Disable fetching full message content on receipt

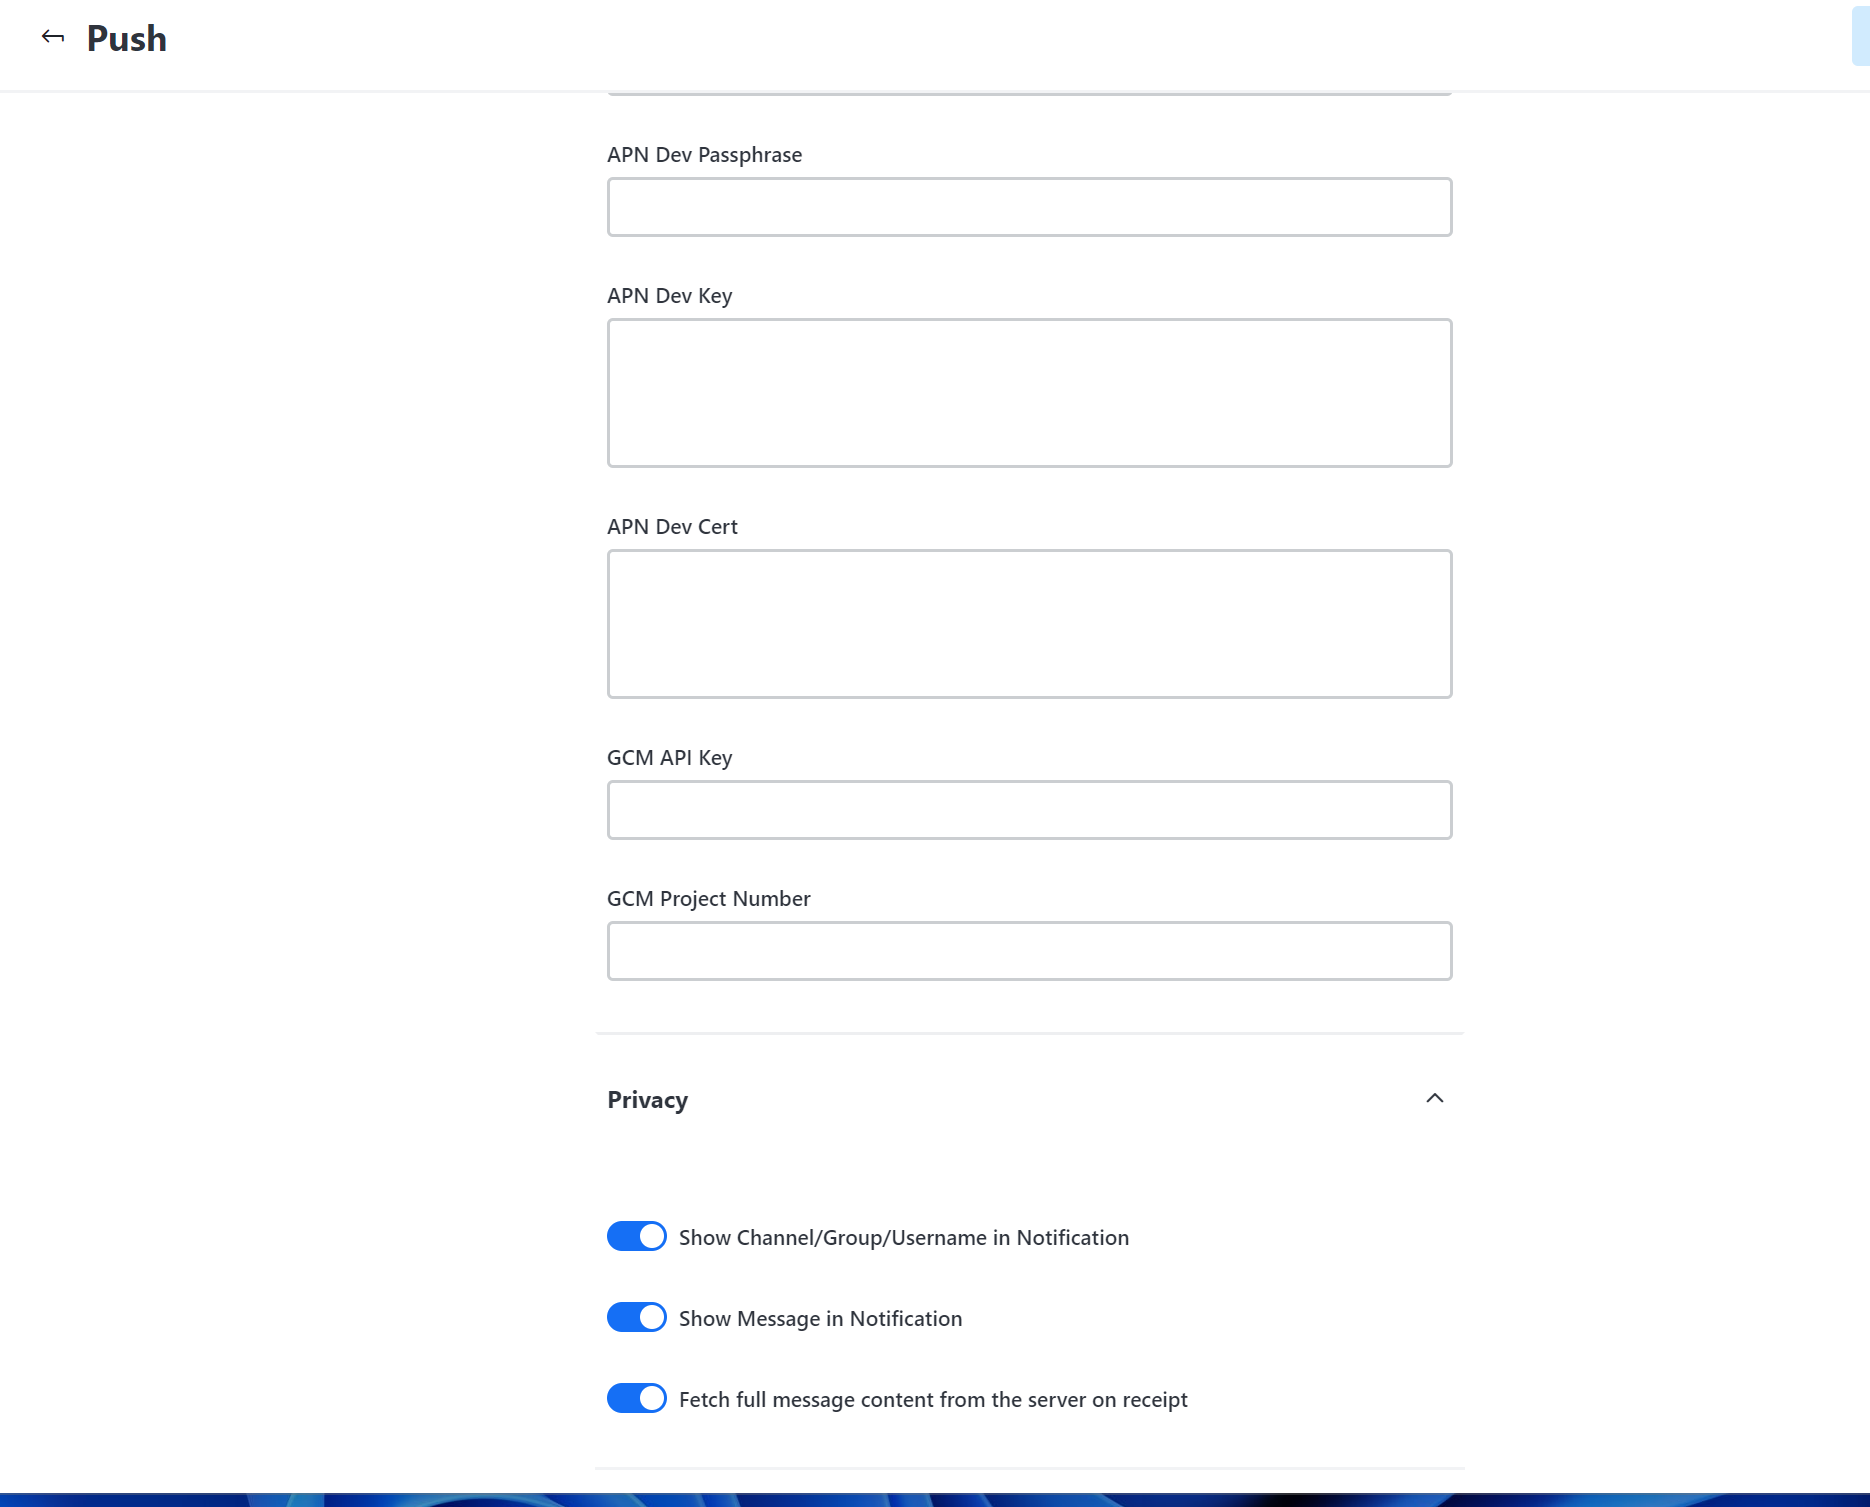(x=636, y=1398)
